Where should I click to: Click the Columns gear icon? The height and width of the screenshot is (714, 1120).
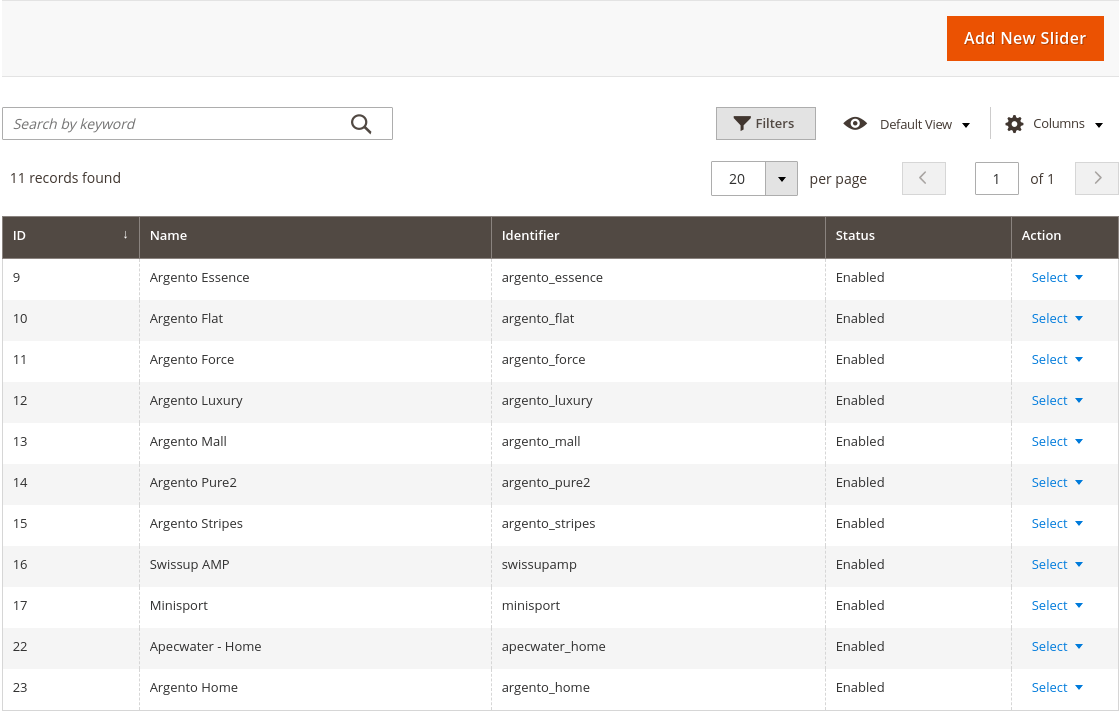[x=1014, y=124]
